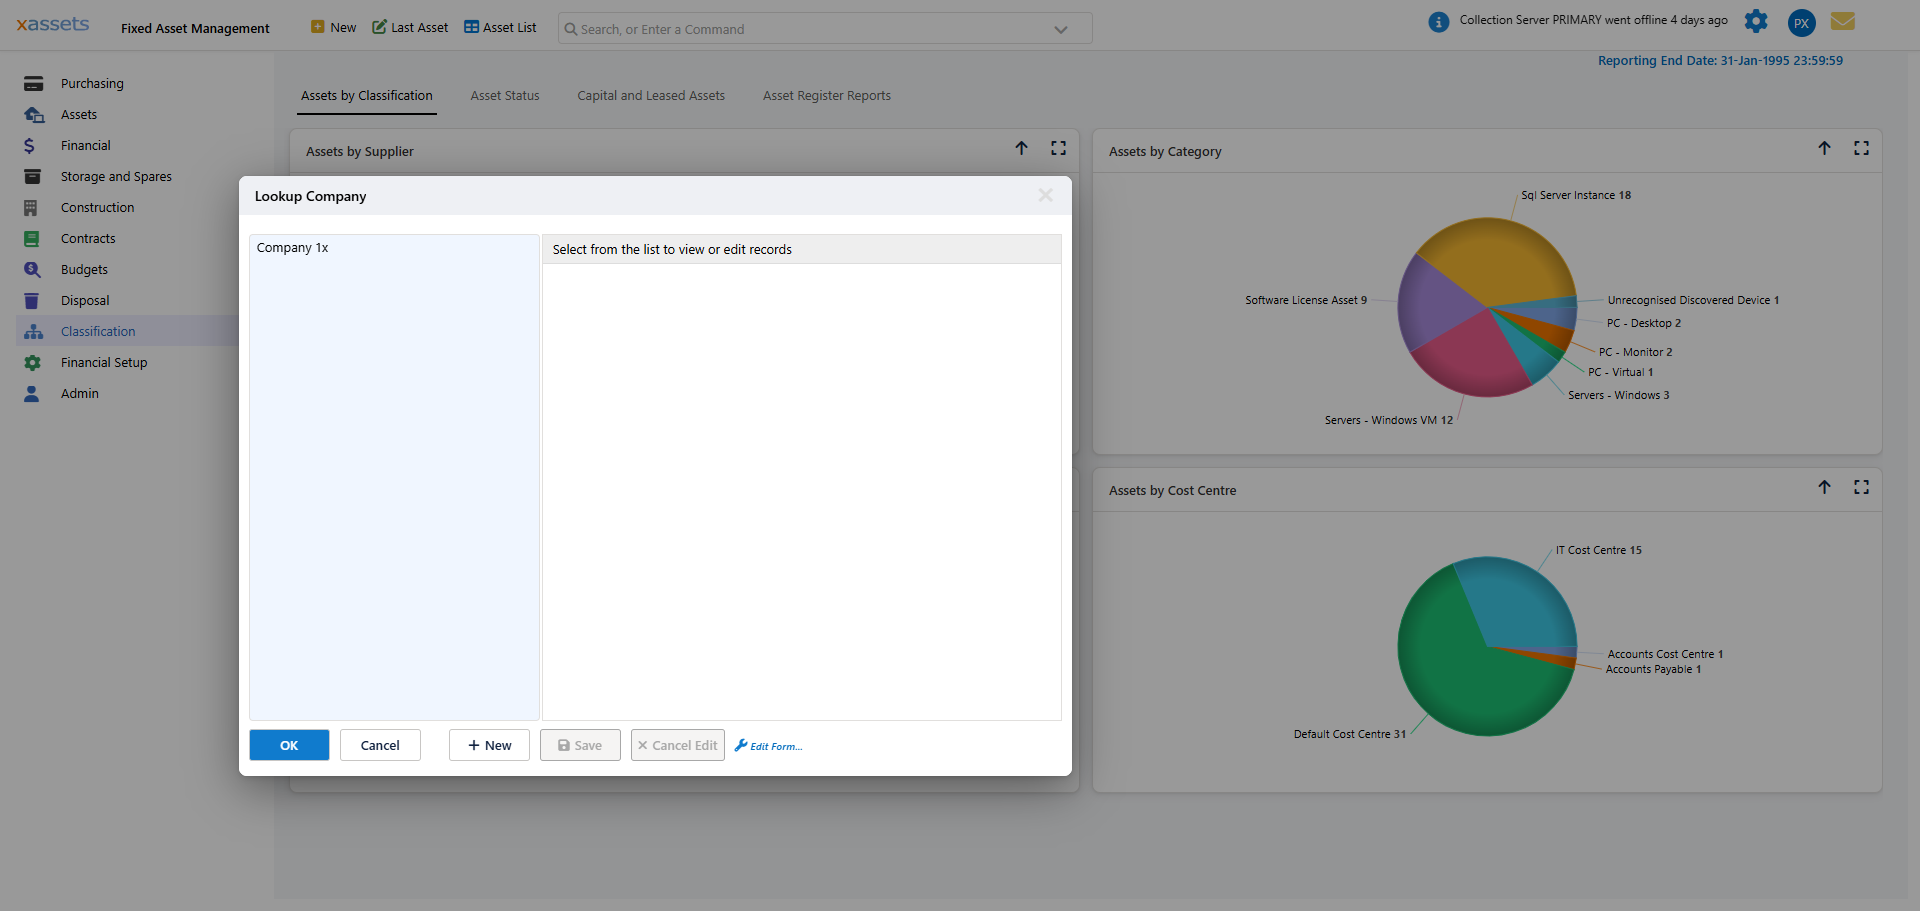Viewport: 1920px width, 911px height.
Task: Click the Save button in Lookup Company
Action: [x=579, y=745]
